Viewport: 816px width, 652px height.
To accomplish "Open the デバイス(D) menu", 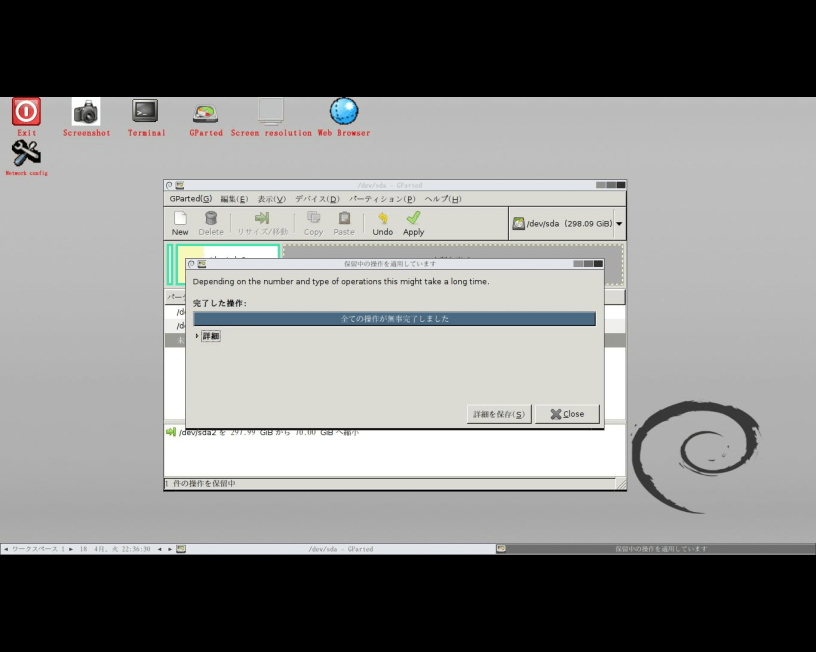I will click(x=317, y=199).
